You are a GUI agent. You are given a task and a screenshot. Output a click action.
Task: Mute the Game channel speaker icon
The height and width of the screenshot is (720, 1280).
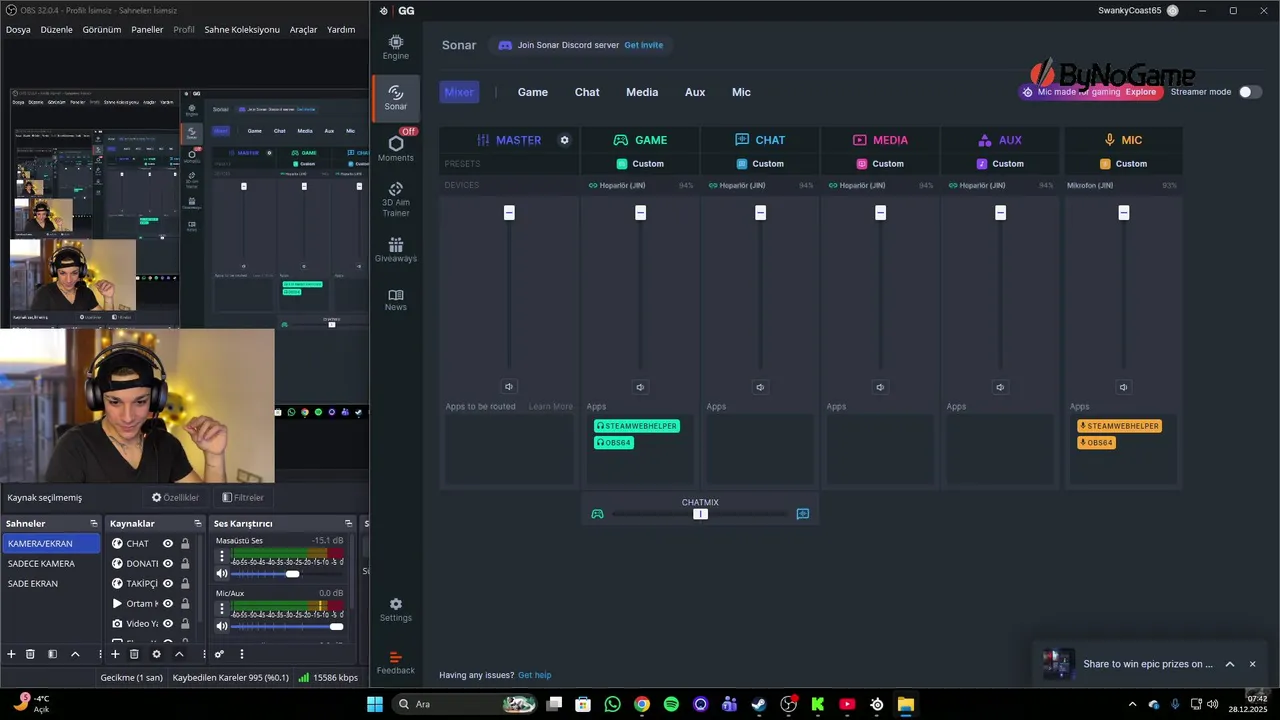[641, 387]
